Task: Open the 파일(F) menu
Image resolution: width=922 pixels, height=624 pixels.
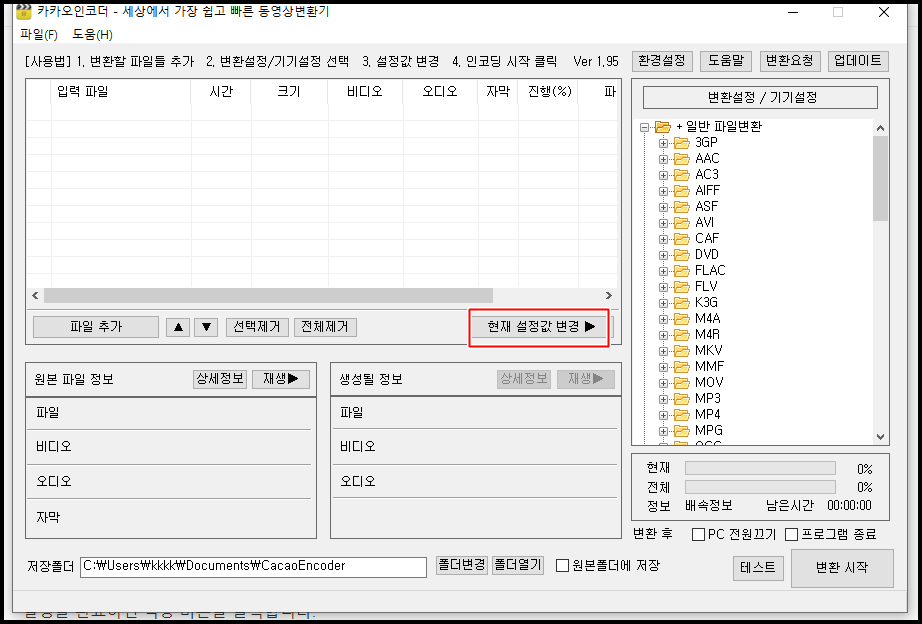Action: pyautogui.click(x=39, y=34)
